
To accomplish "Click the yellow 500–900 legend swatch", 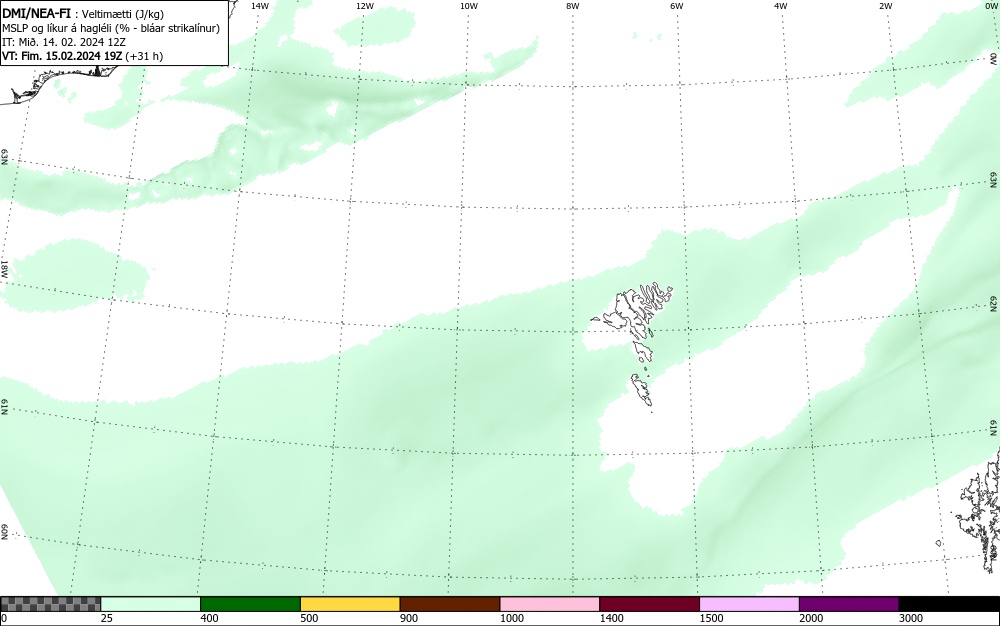I will (x=350, y=604).
